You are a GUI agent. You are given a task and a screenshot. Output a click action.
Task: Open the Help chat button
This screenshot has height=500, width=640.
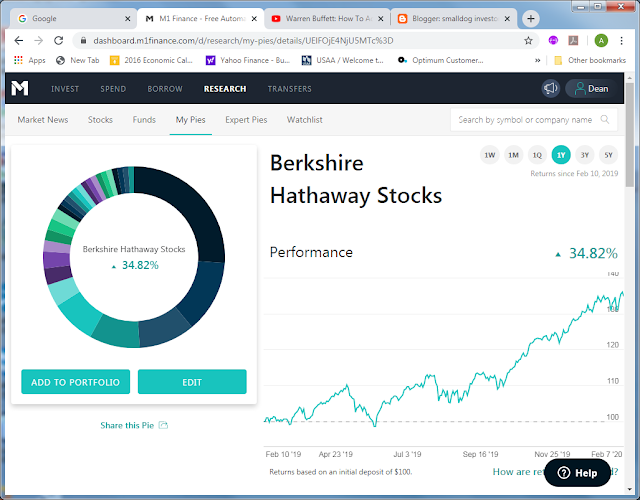pyautogui.click(x=578, y=473)
